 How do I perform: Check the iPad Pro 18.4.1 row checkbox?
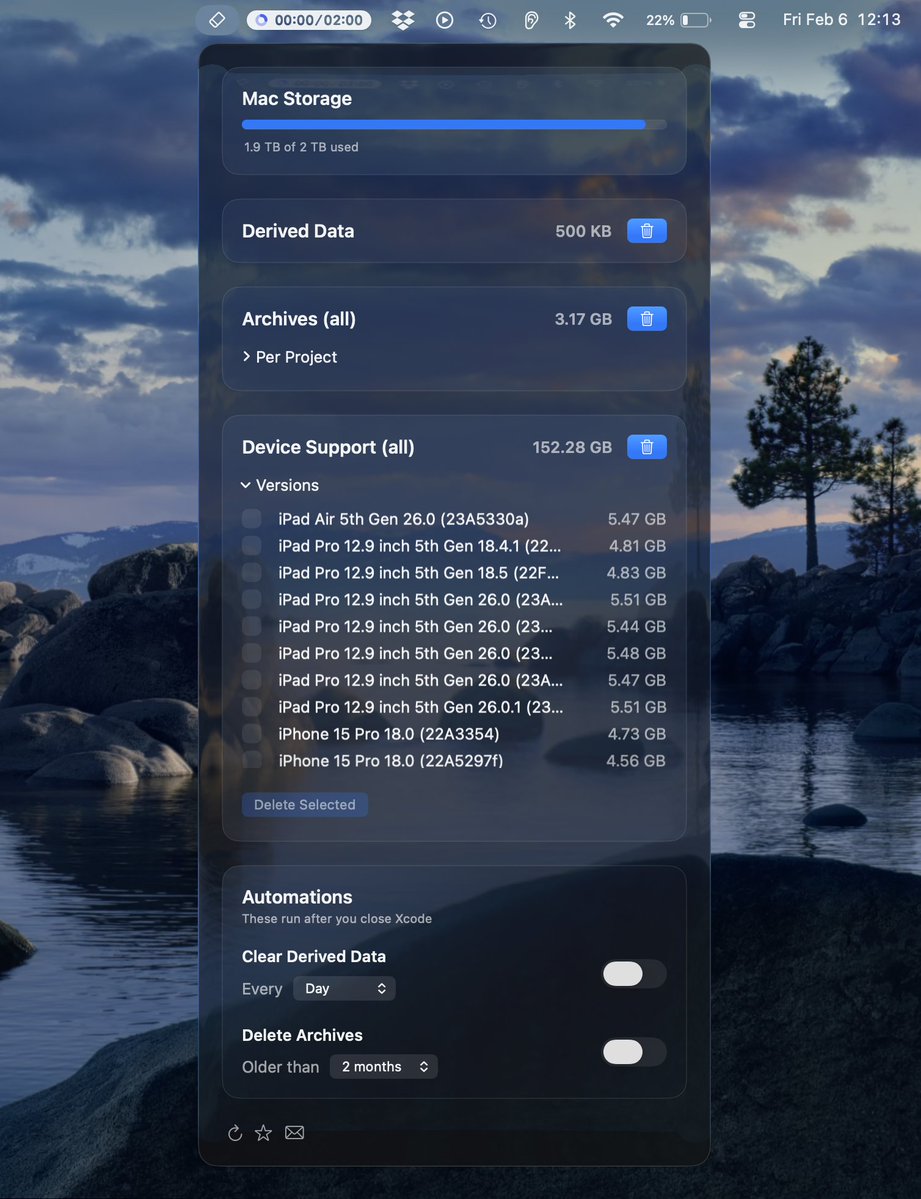click(x=252, y=545)
